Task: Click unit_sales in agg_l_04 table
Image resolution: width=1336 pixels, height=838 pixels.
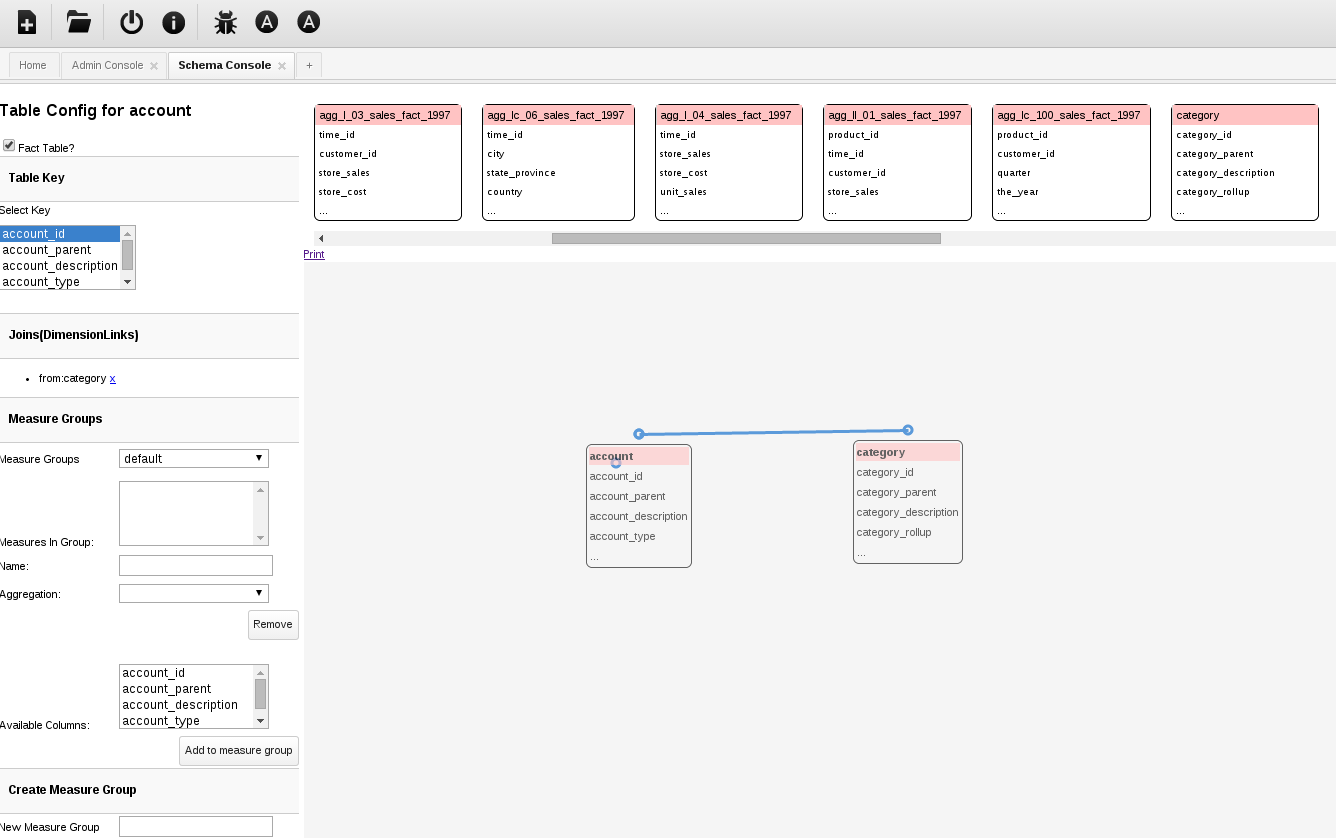Action: click(683, 192)
